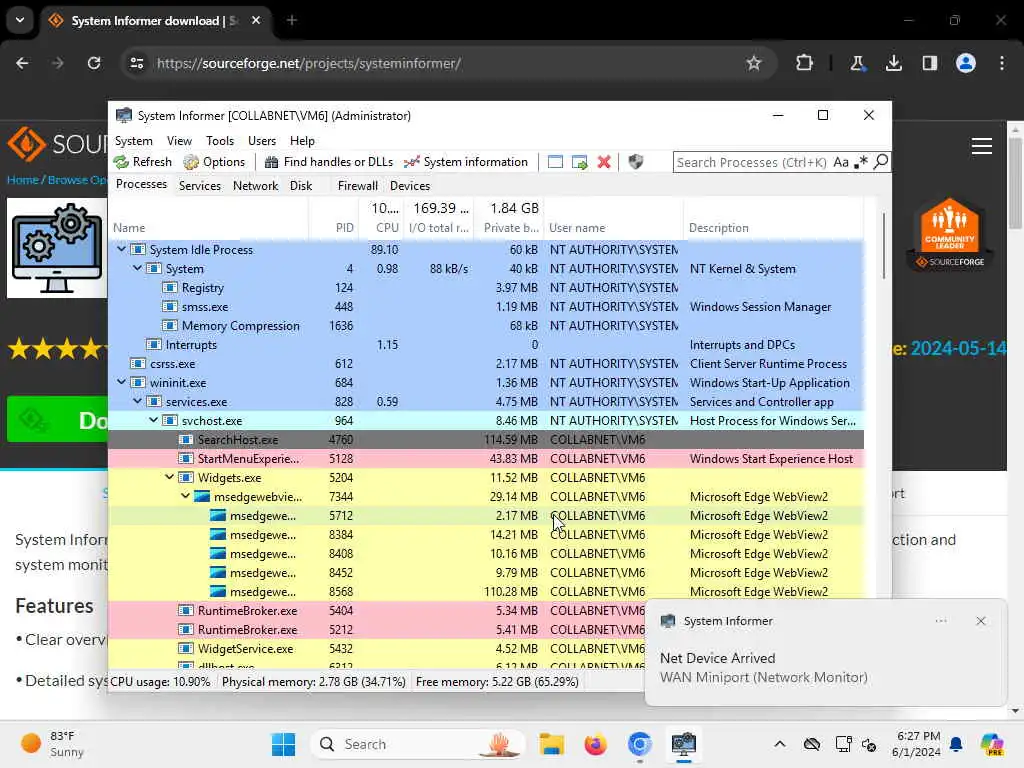Collapse the System process tree node
The height and width of the screenshot is (768, 1024).
tap(137, 268)
